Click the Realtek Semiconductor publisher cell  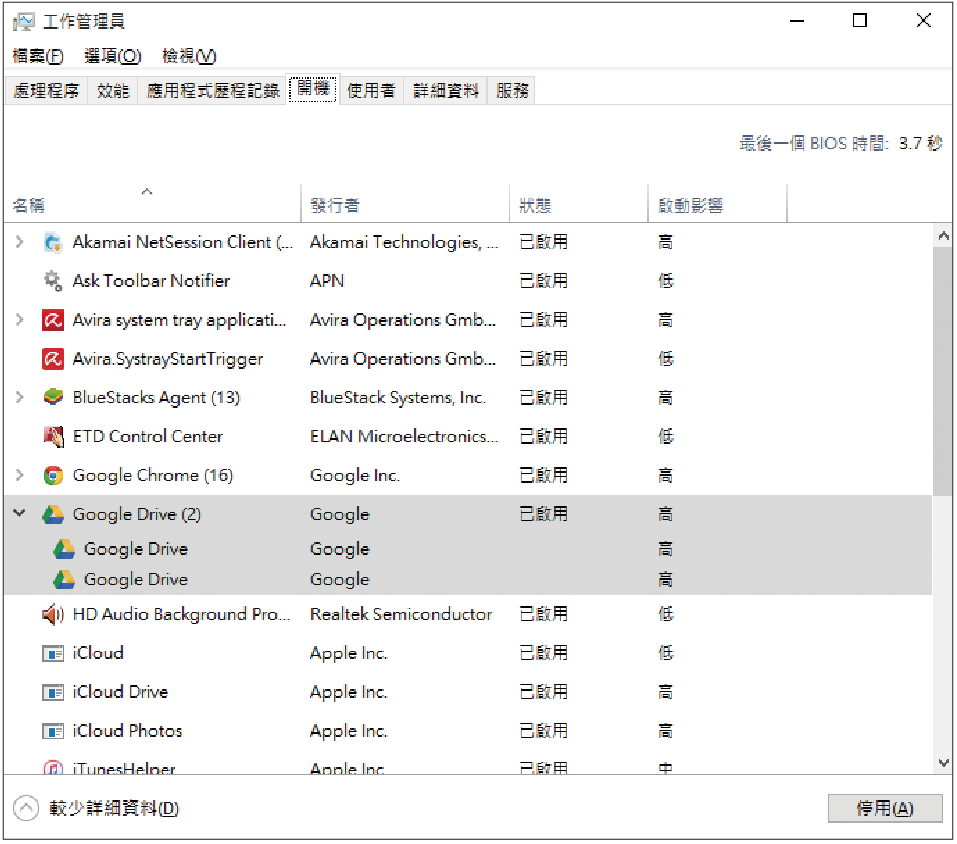(x=401, y=615)
